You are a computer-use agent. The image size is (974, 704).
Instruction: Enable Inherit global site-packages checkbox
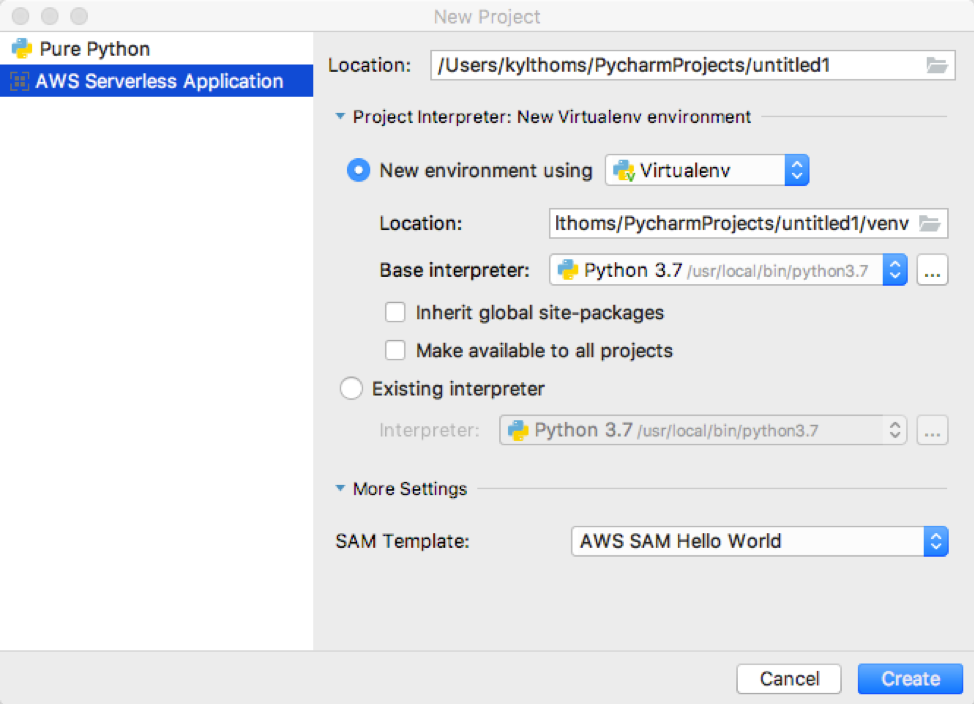tap(395, 313)
